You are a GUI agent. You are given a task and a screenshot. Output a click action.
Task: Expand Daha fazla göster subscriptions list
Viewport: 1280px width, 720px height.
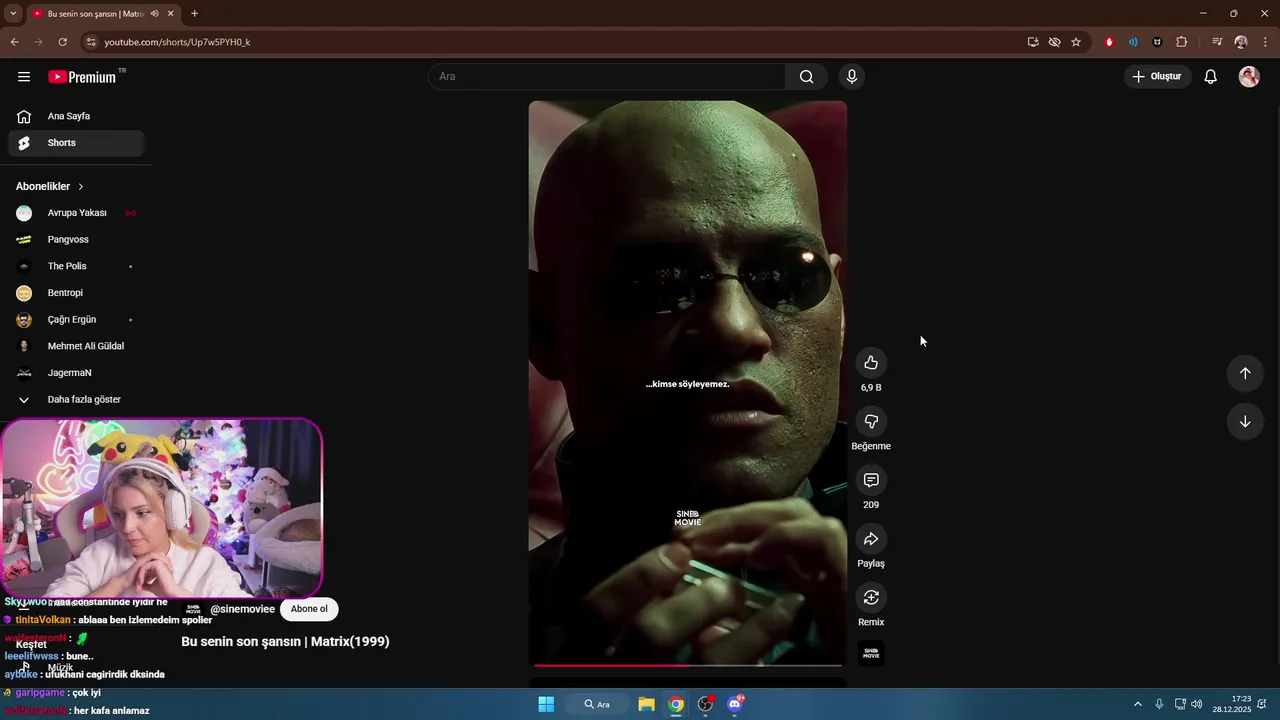76,400
